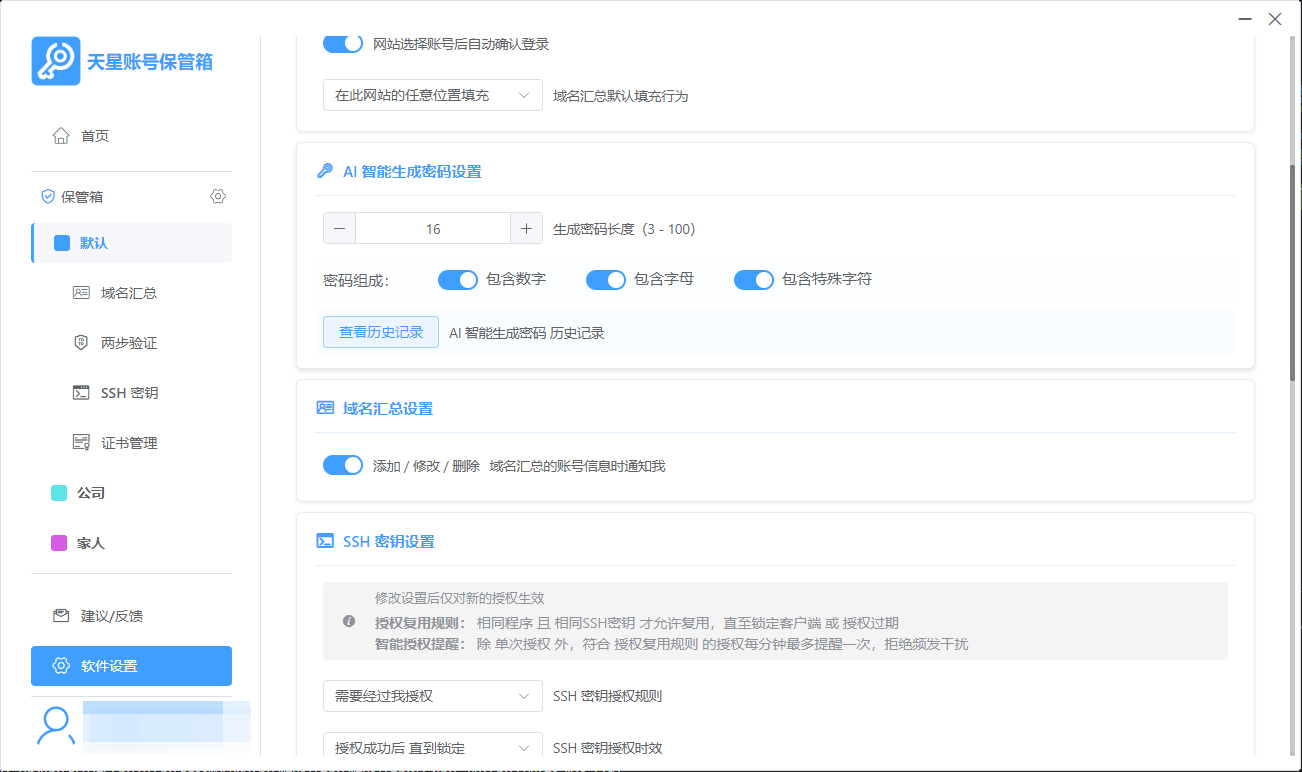The height and width of the screenshot is (772, 1302).
Task: Click the 天星账号保管箱 key logo
Action: coord(56,62)
